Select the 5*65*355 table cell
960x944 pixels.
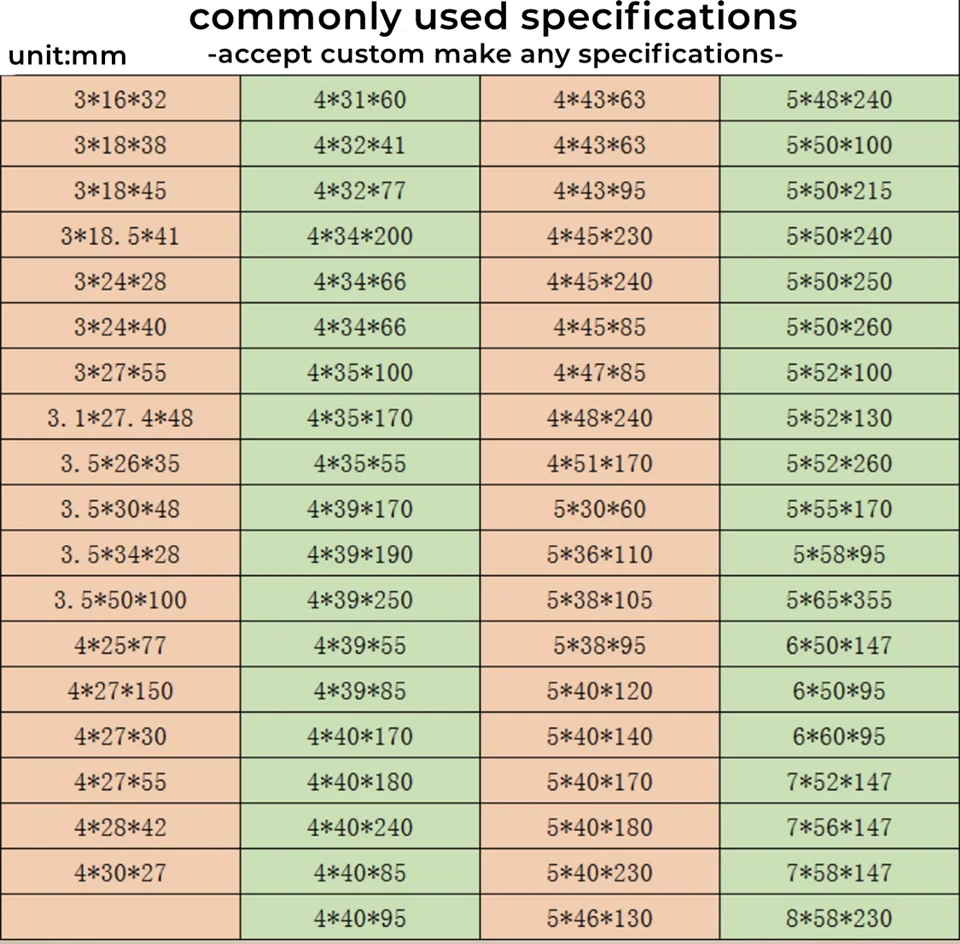(839, 600)
